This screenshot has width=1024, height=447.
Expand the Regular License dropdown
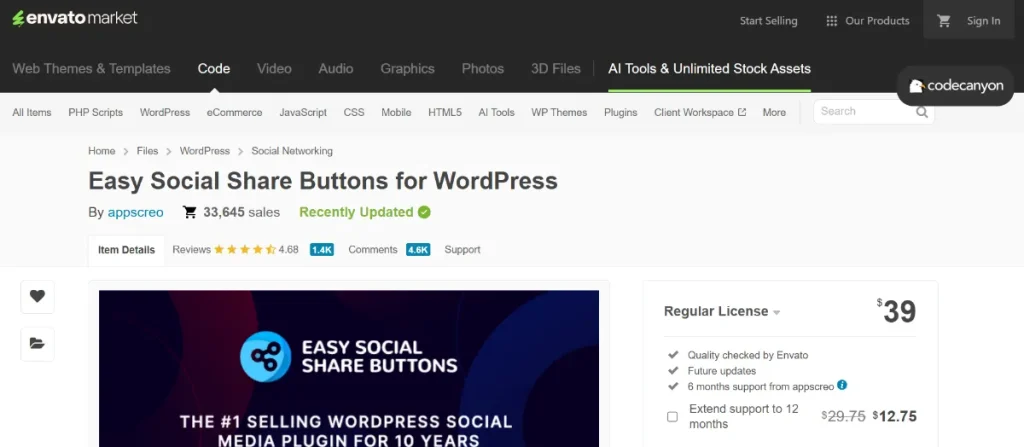click(x=722, y=312)
